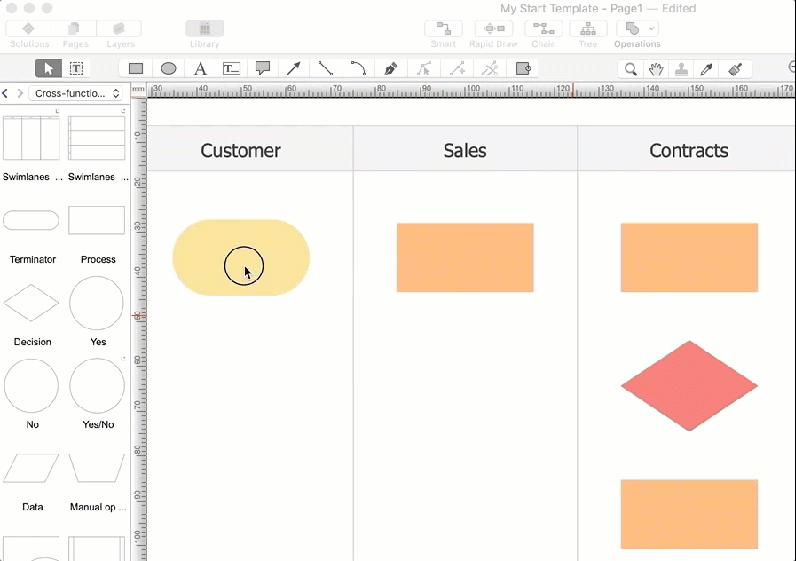The image size is (796, 561).
Task: Select the stamp tool
Action: [681, 69]
